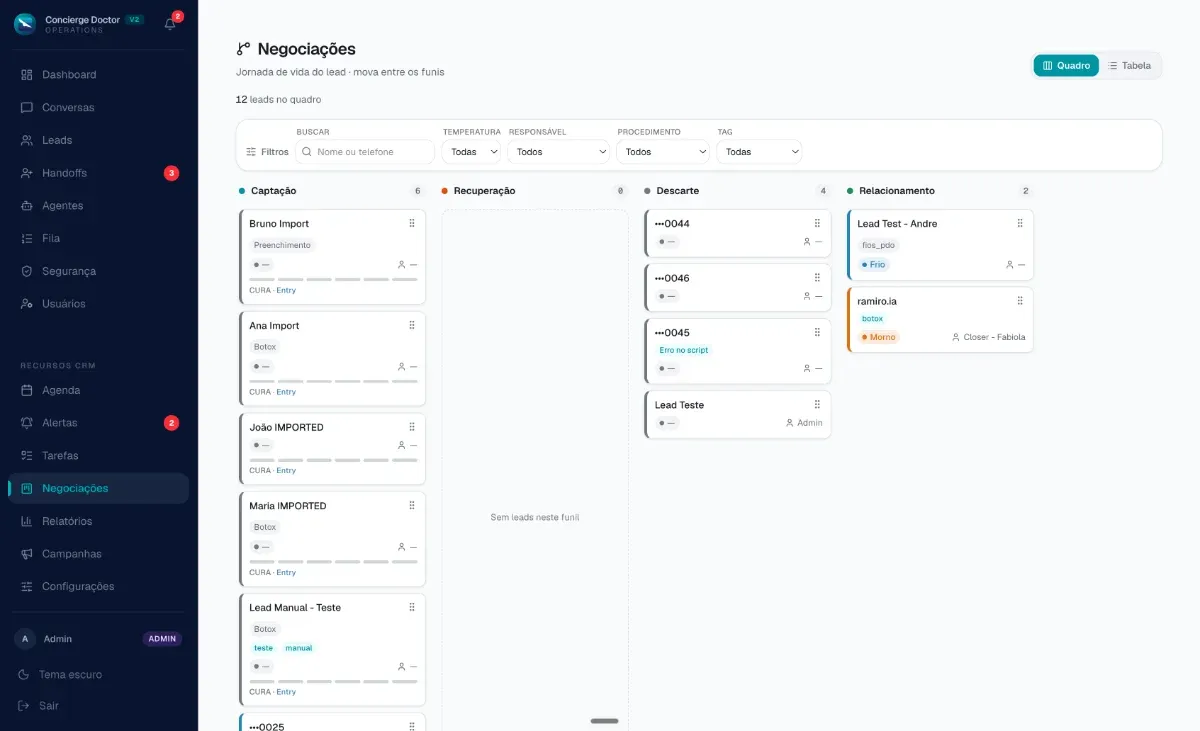Screen dimensions: 1200x731
Task: Click the Campanhas megaphone icon
Action: [27, 554]
